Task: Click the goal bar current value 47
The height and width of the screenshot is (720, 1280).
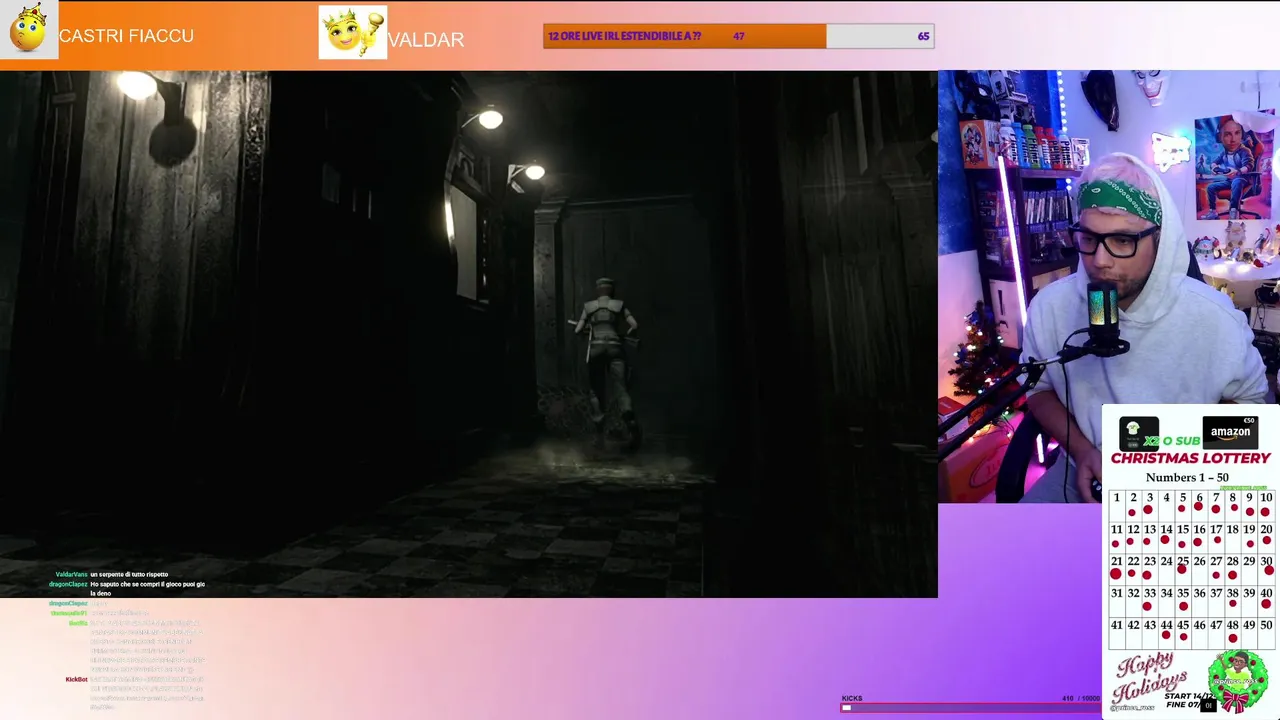Action: pyautogui.click(x=738, y=36)
